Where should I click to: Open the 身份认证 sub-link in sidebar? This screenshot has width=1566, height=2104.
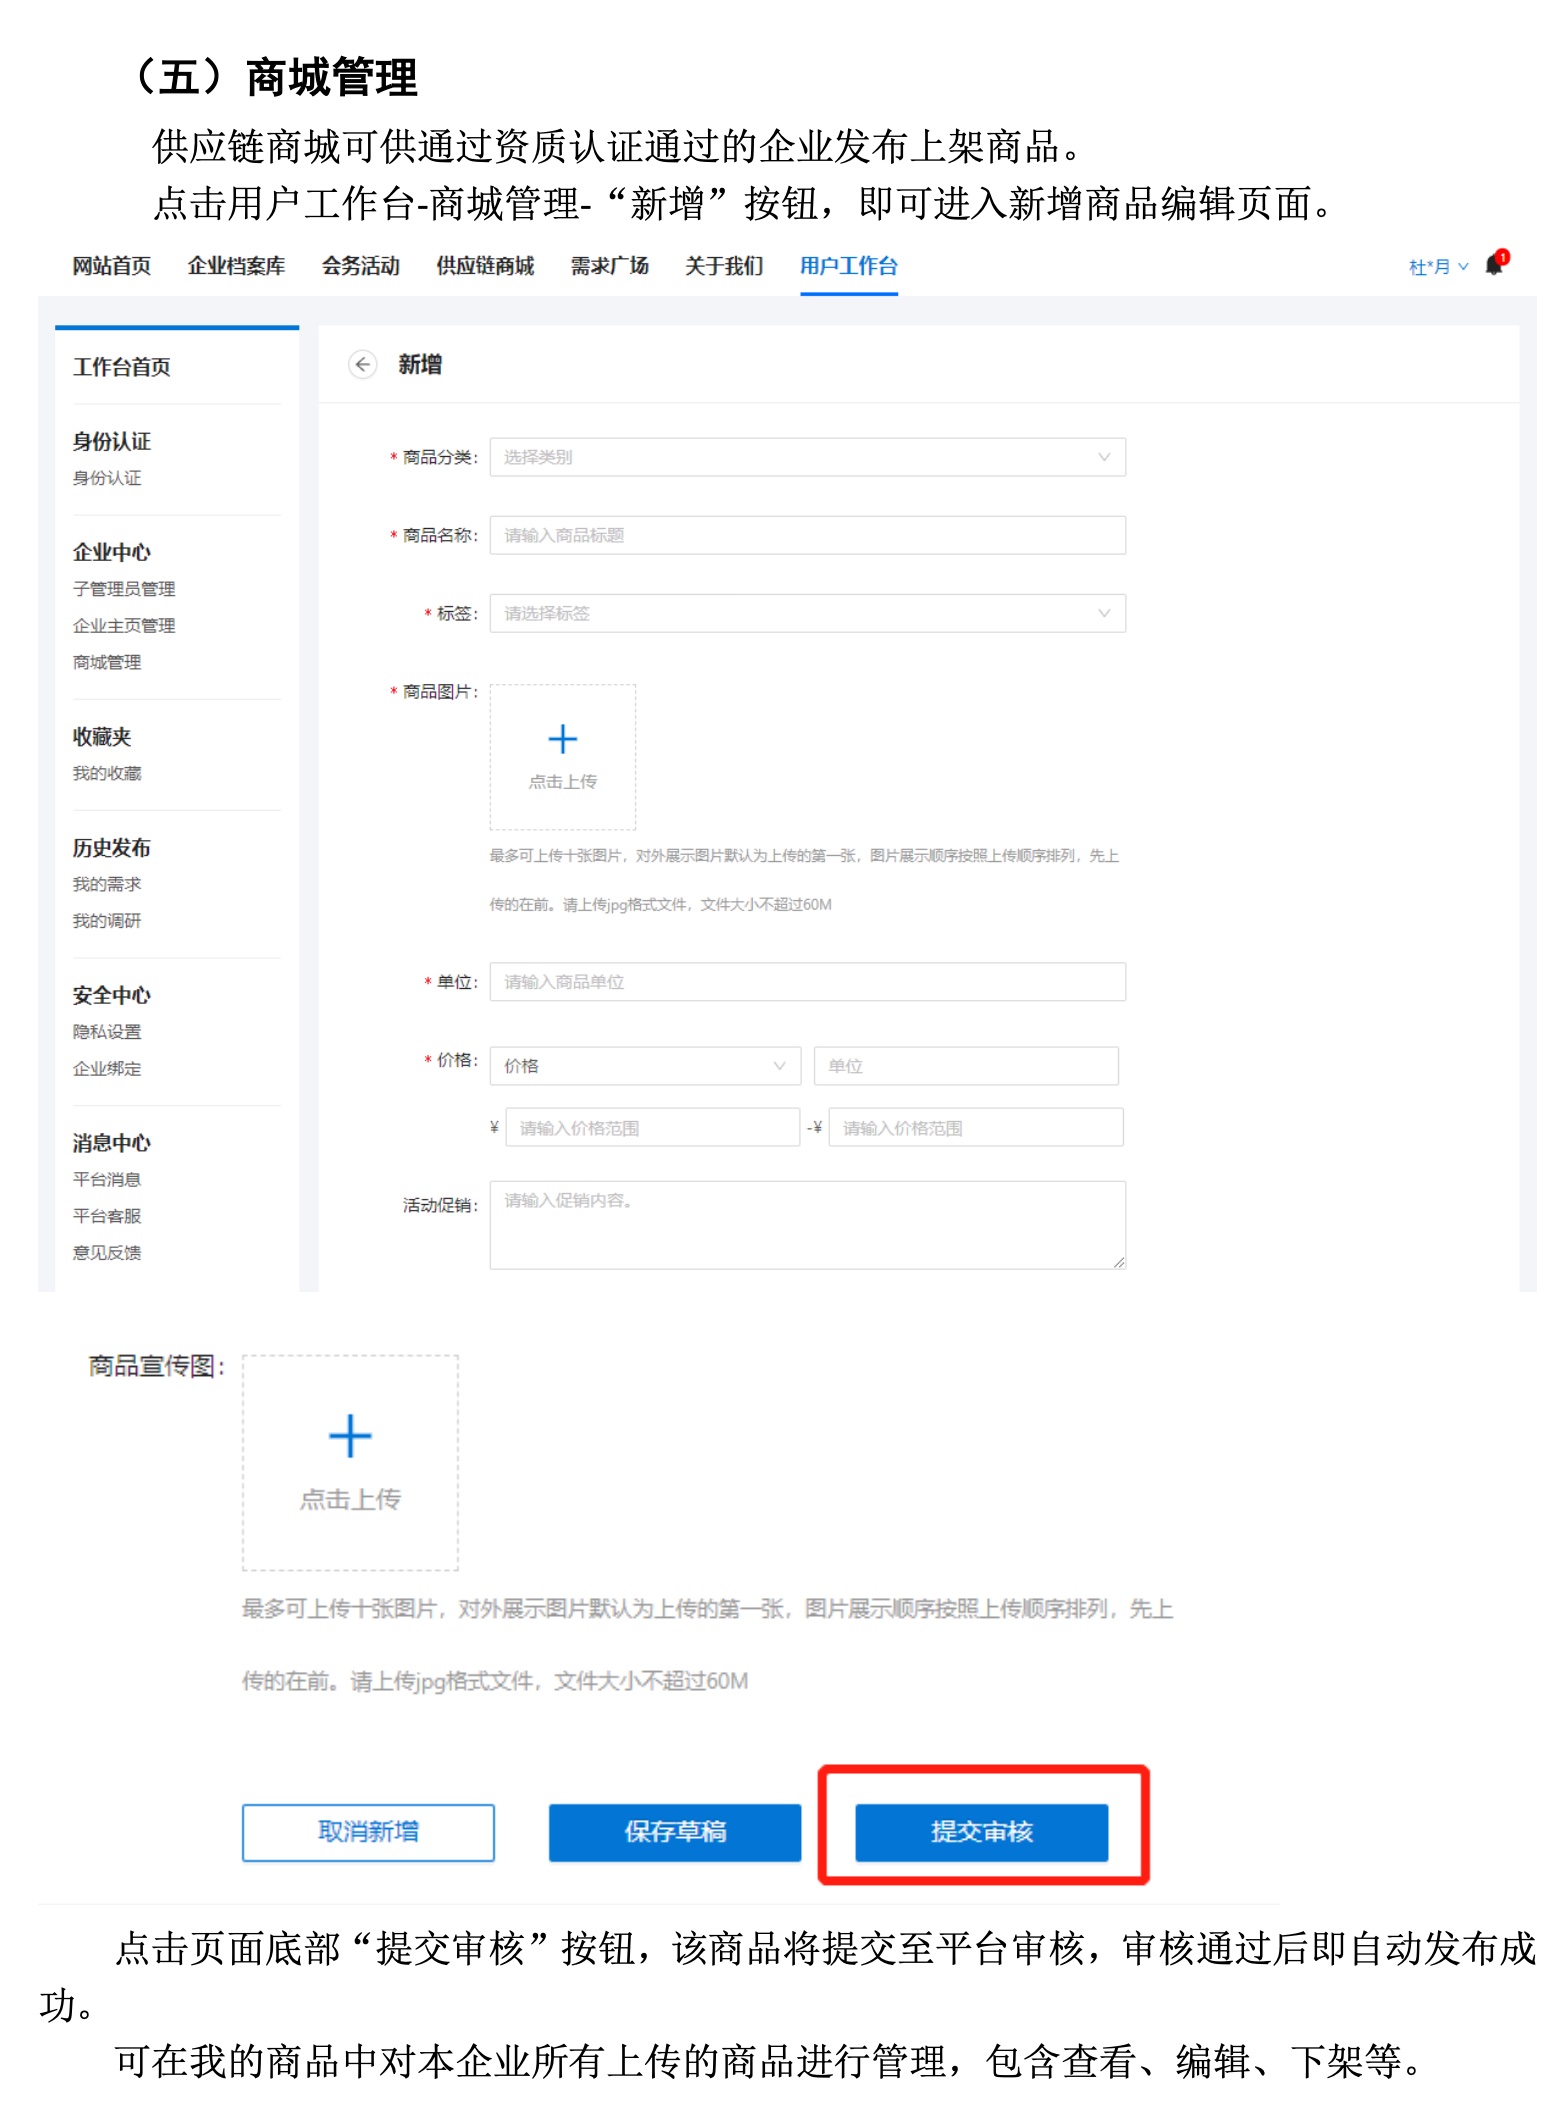click(107, 478)
